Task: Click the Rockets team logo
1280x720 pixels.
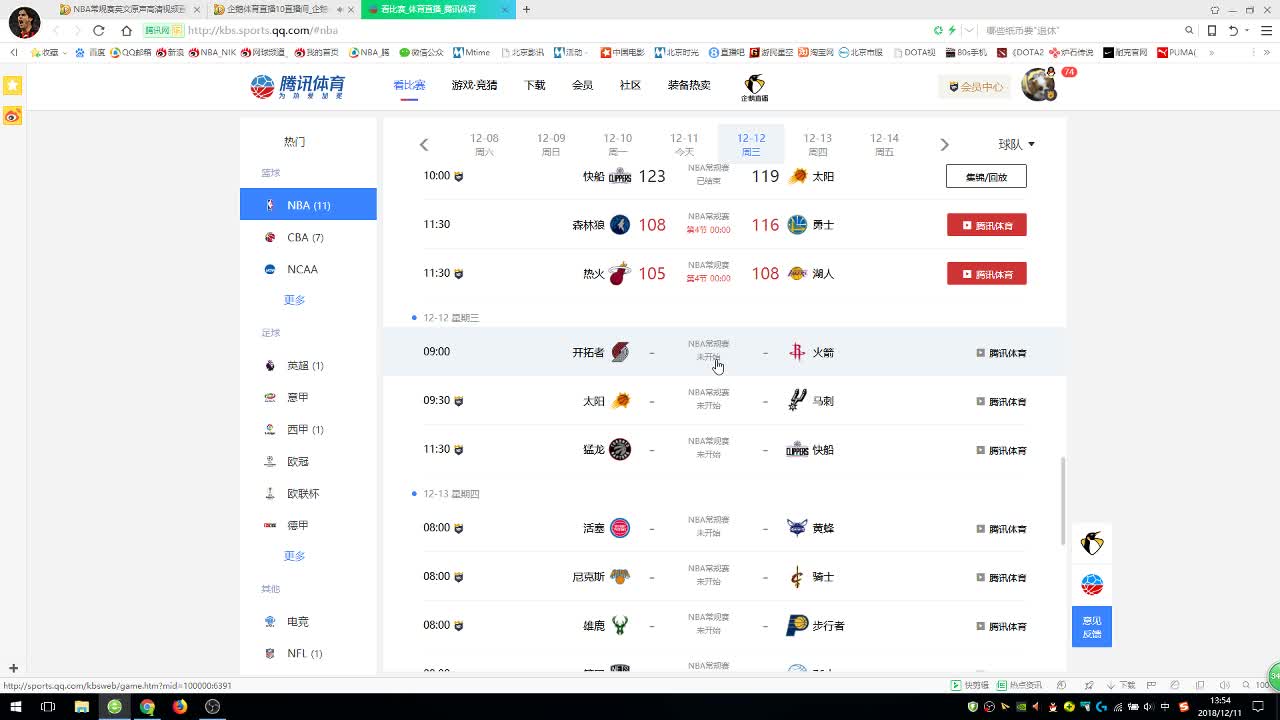Action: coord(797,352)
